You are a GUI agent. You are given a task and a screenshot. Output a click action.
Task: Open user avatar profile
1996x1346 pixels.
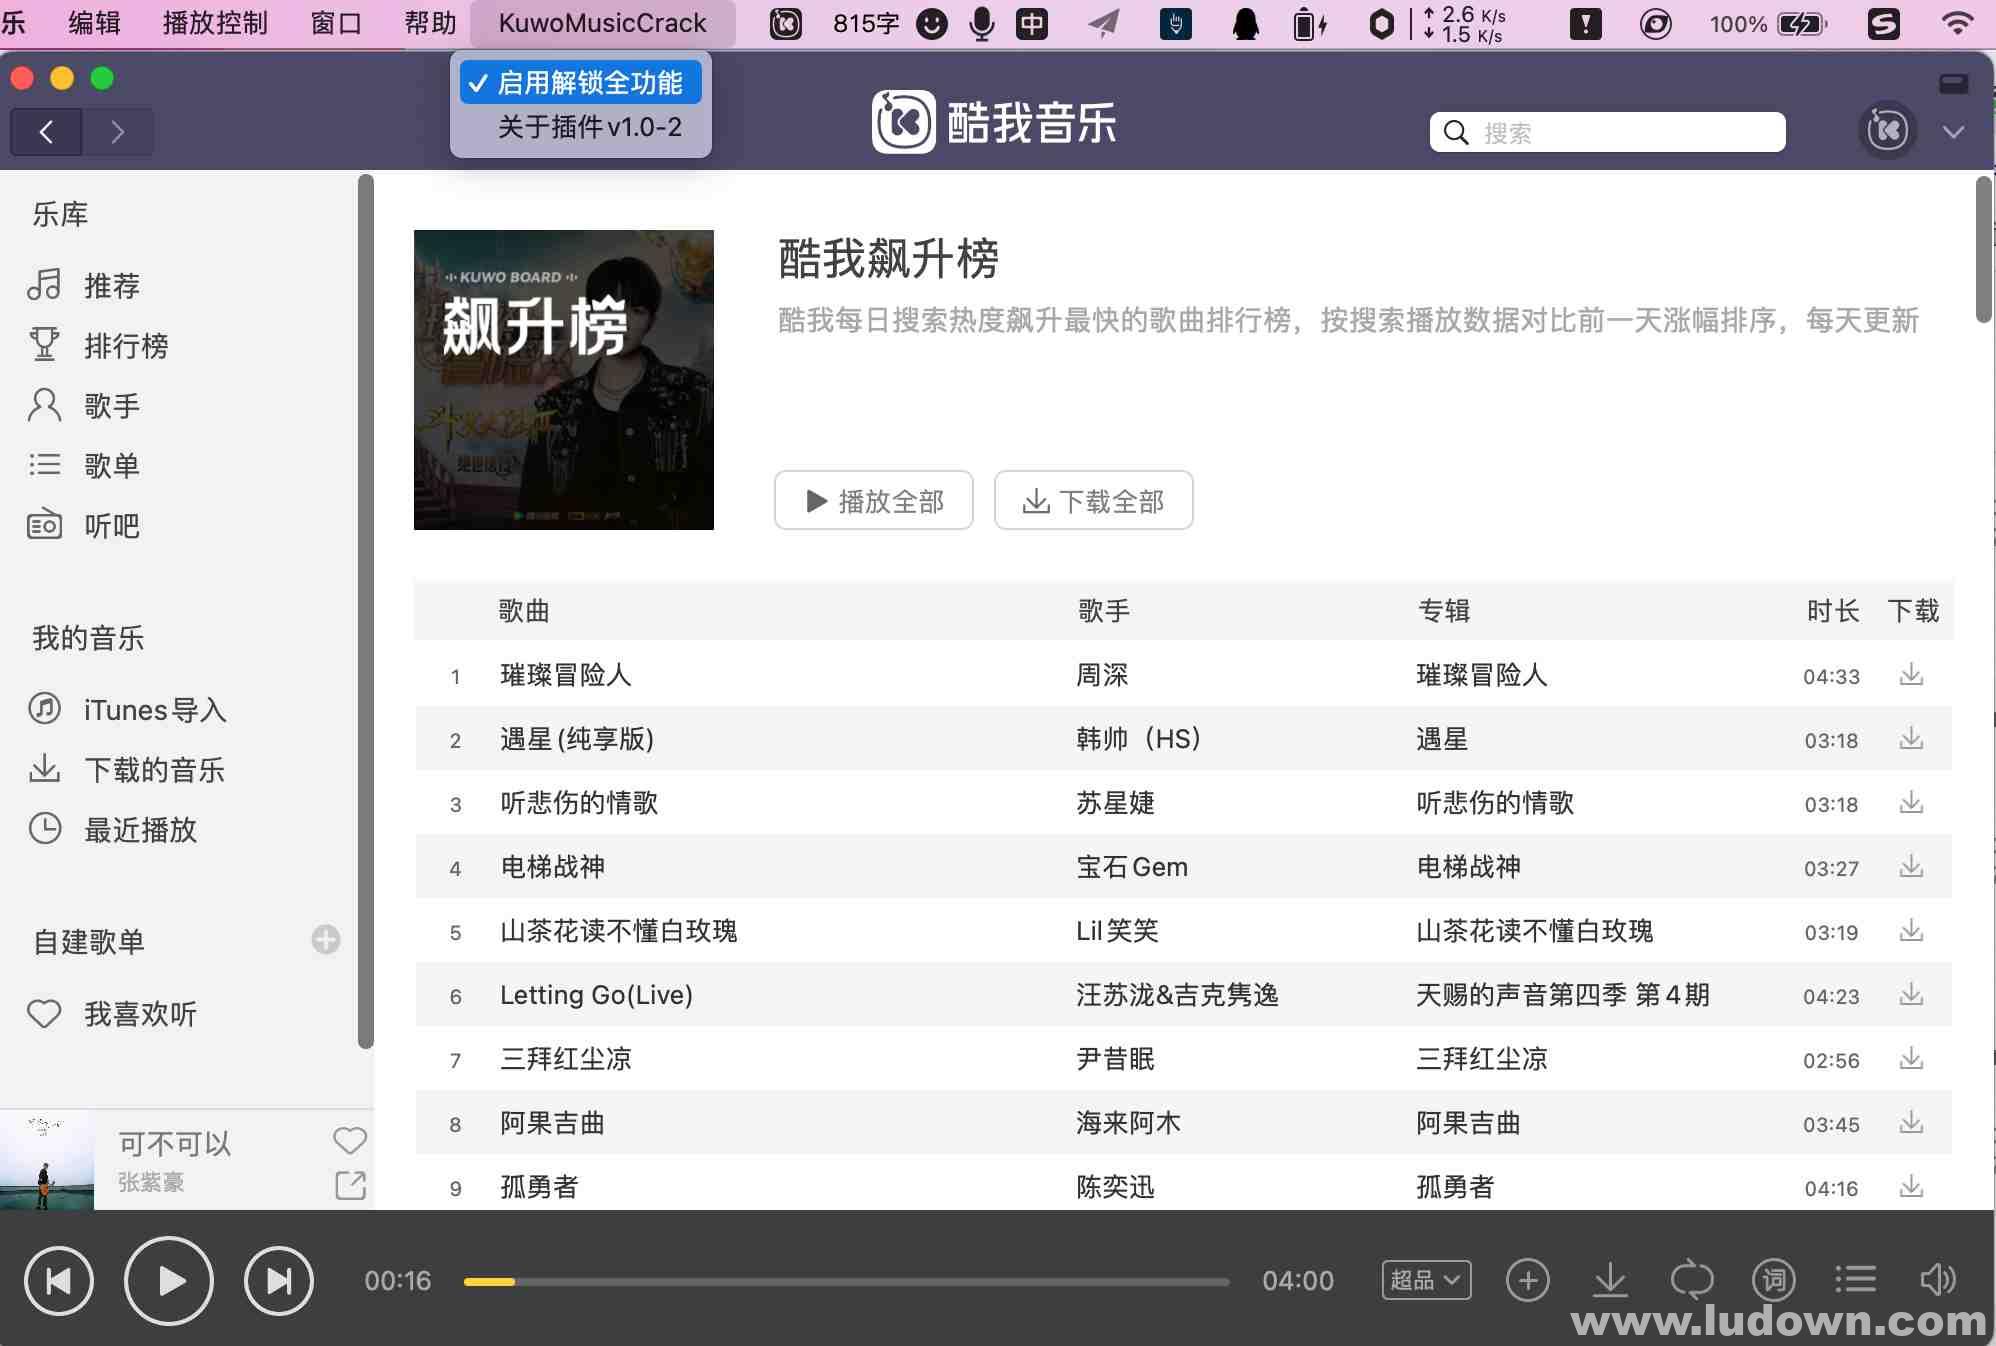[x=1887, y=130]
